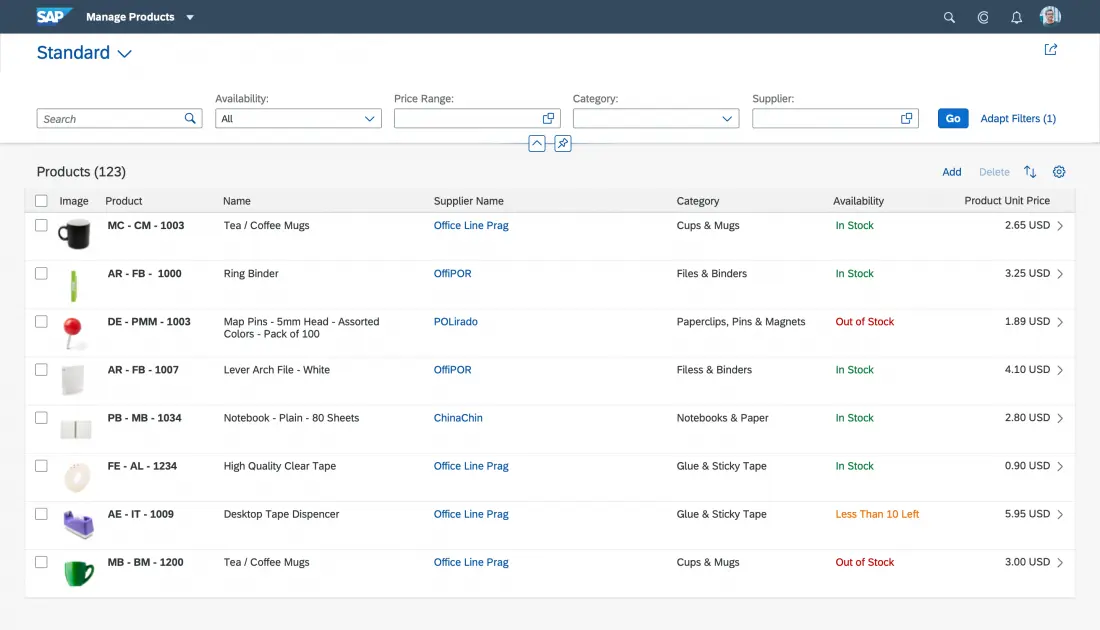Check the checkbox for MC - CM - 1003
The image size is (1100, 630).
(41, 226)
